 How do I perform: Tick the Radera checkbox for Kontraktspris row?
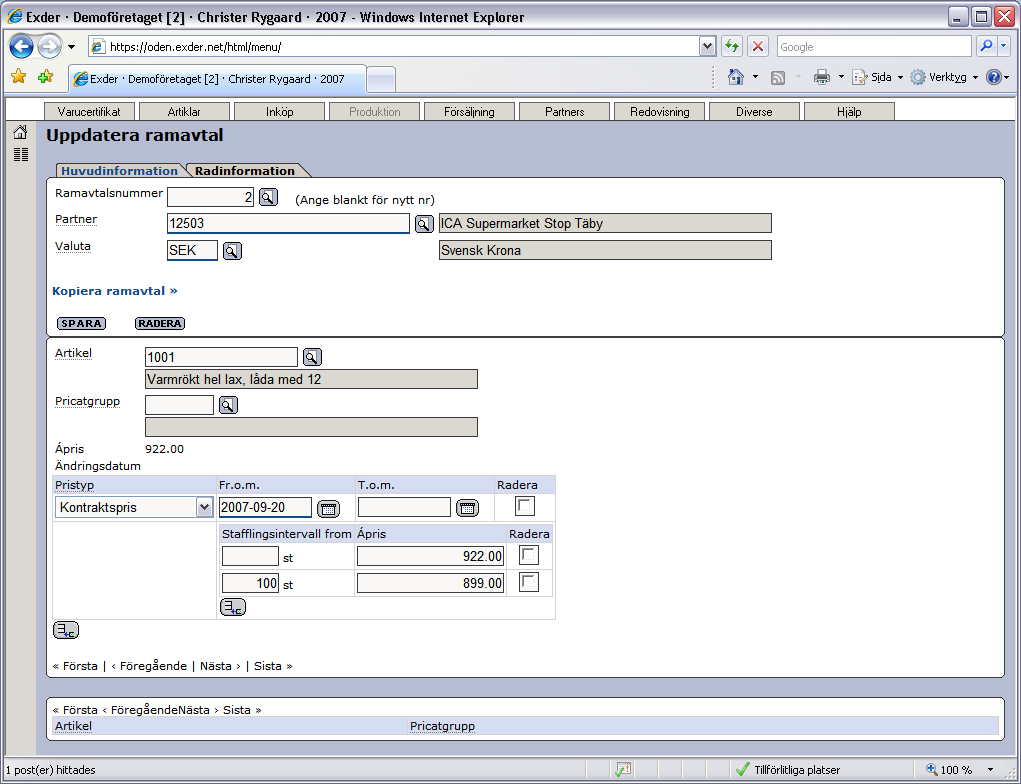[525, 507]
